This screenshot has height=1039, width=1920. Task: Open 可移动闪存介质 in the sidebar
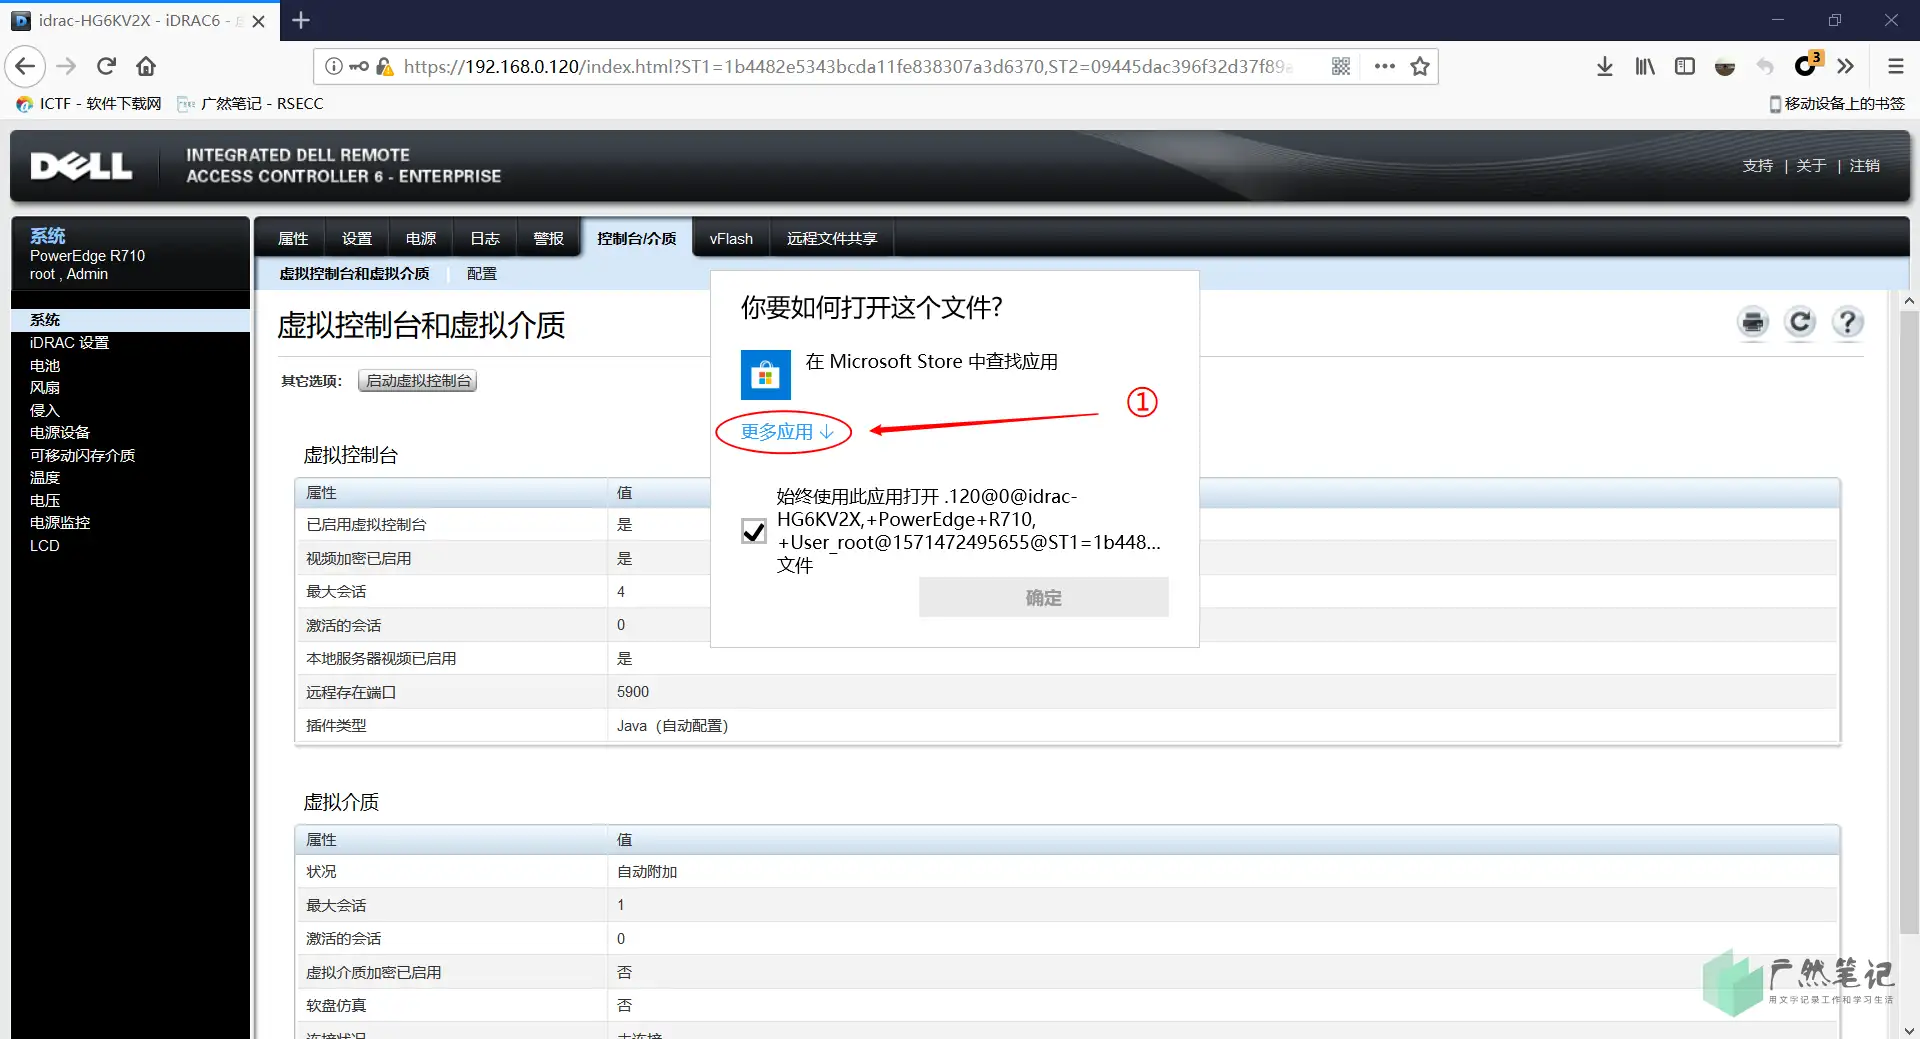click(82, 456)
